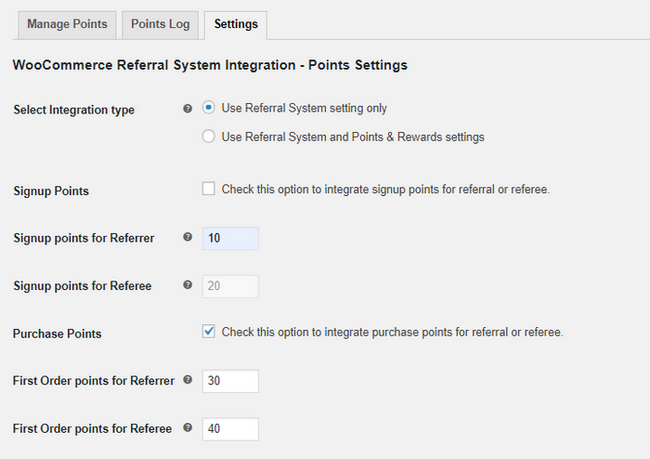This screenshot has height=459, width=650.
Task: Click the Signup points for Referrer label
Action: click(x=84, y=238)
